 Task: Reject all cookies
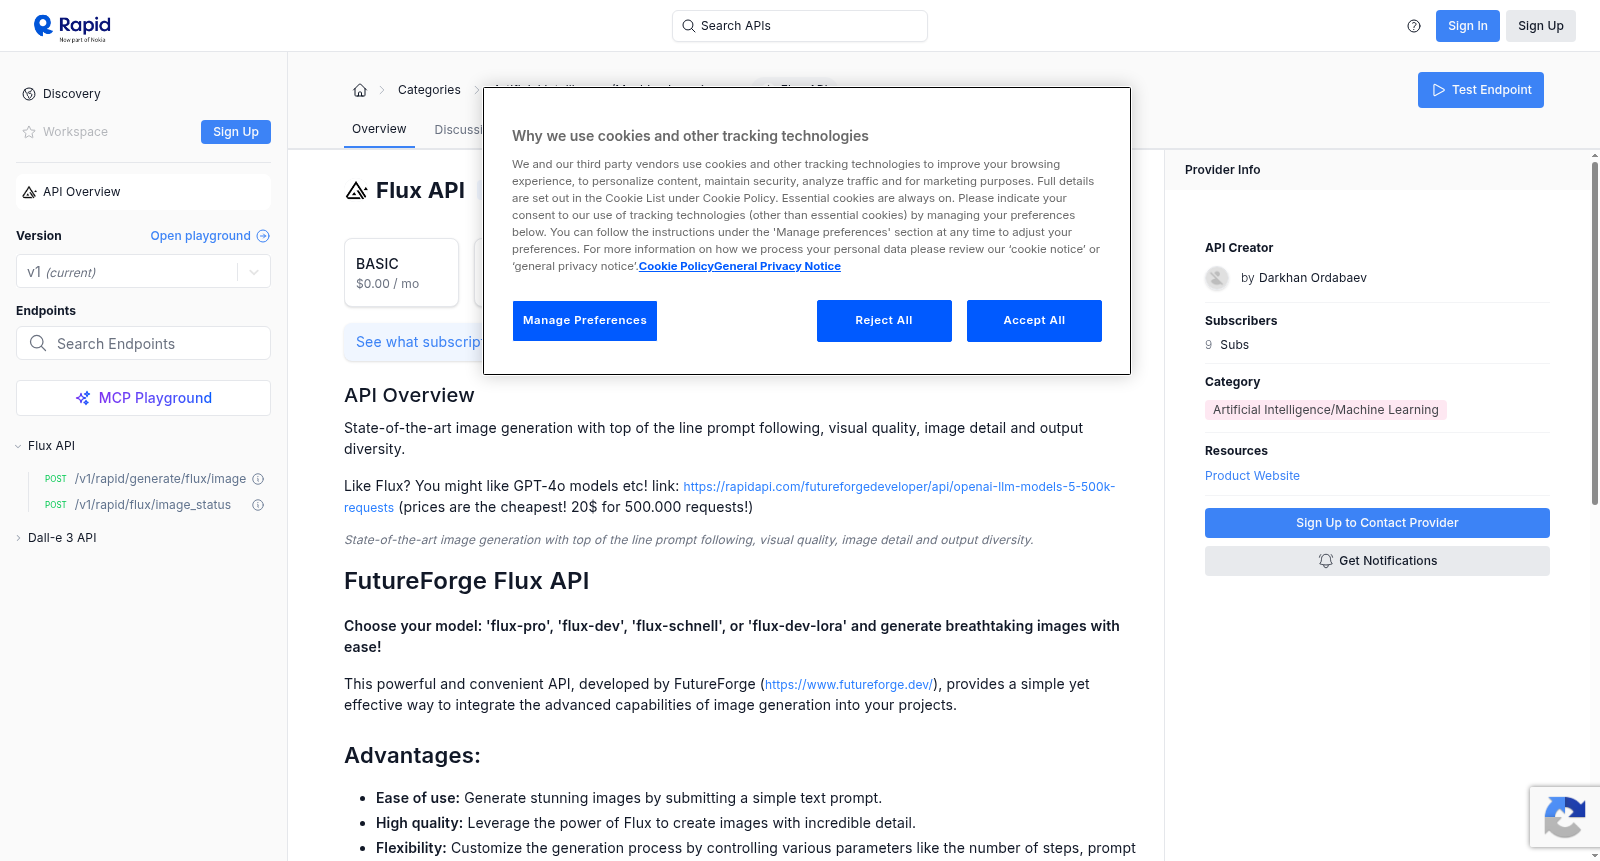(x=884, y=321)
